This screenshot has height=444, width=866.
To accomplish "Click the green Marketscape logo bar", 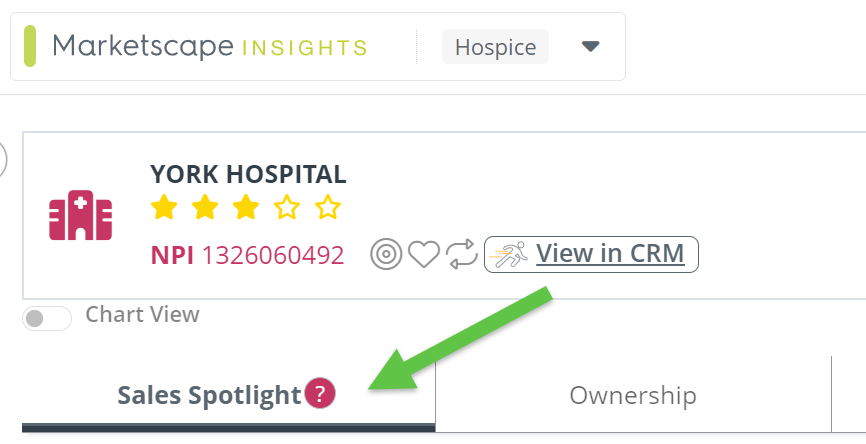I will point(30,46).
